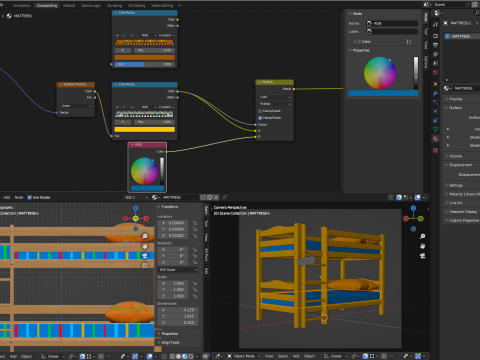Open Texture properties checkered tab

click(x=435, y=151)
